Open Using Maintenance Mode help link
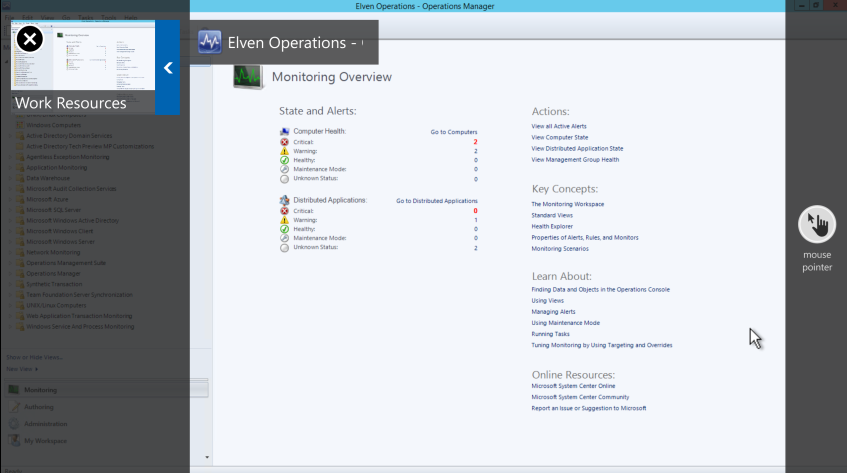This screenshot has height=473, width=847. [565, 323]
